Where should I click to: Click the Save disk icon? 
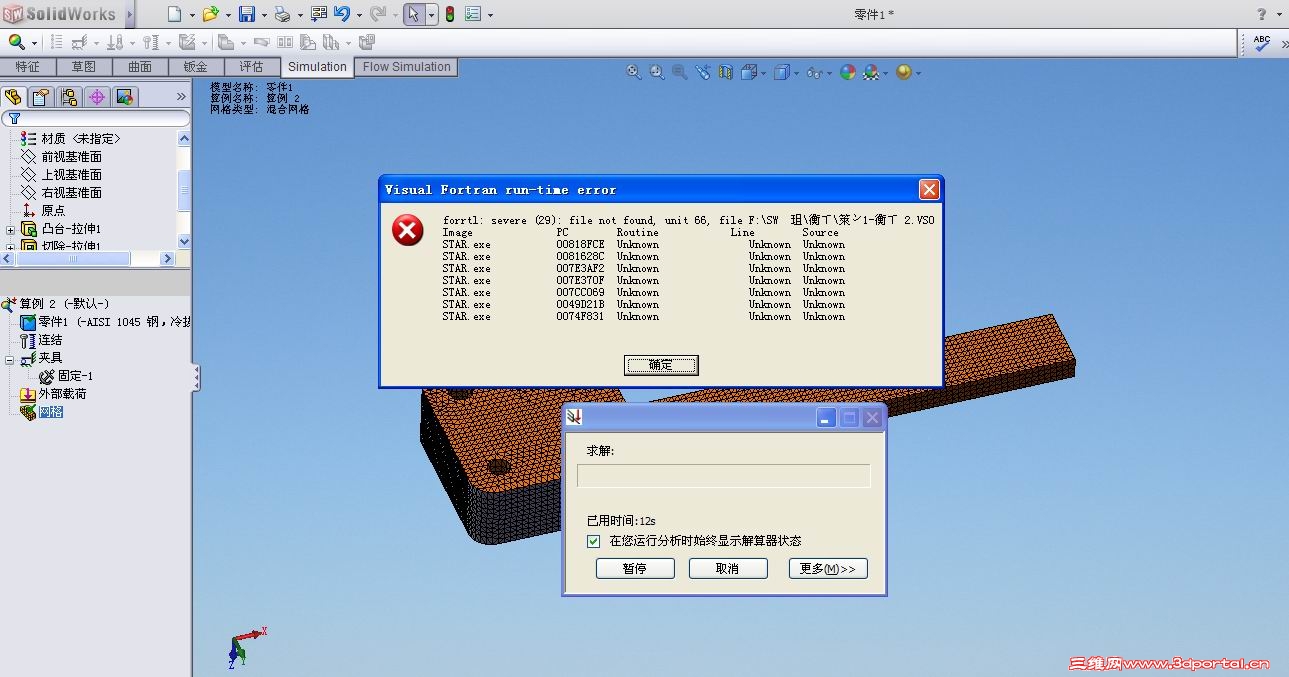246,14
